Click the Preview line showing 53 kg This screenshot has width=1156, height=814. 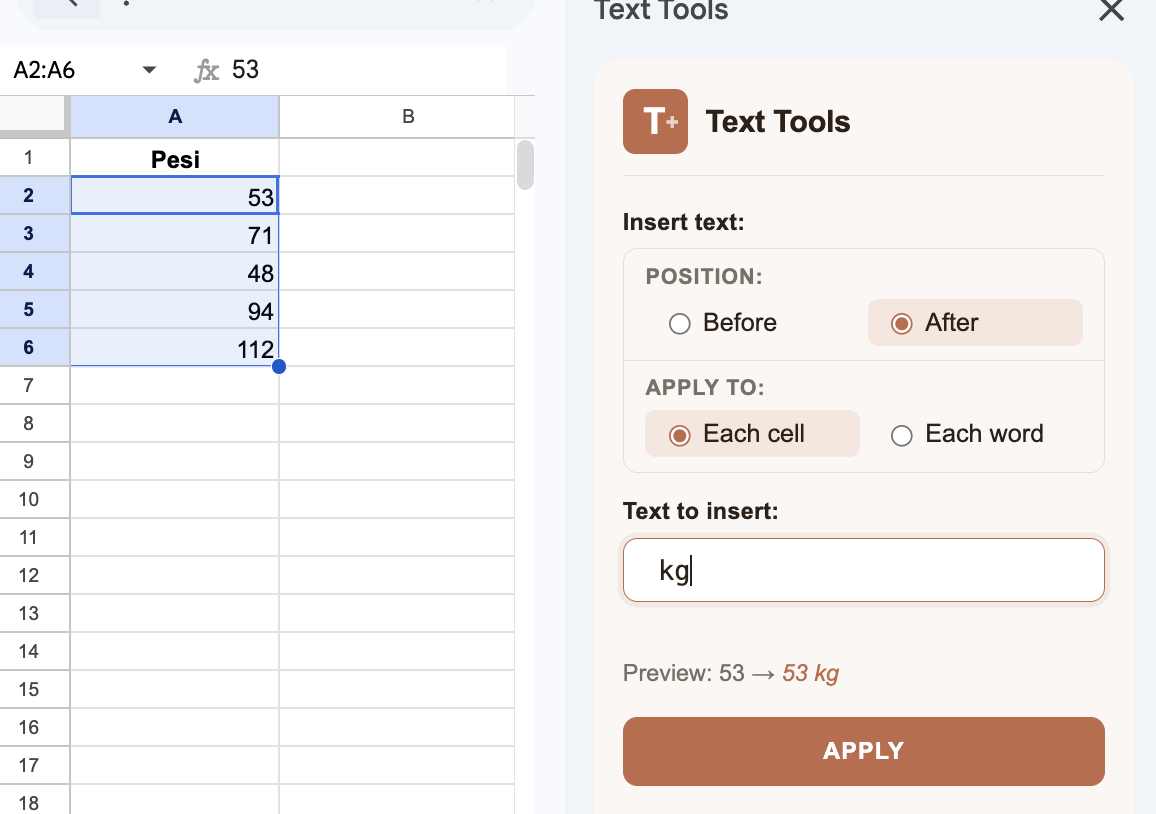pos(730,673)
